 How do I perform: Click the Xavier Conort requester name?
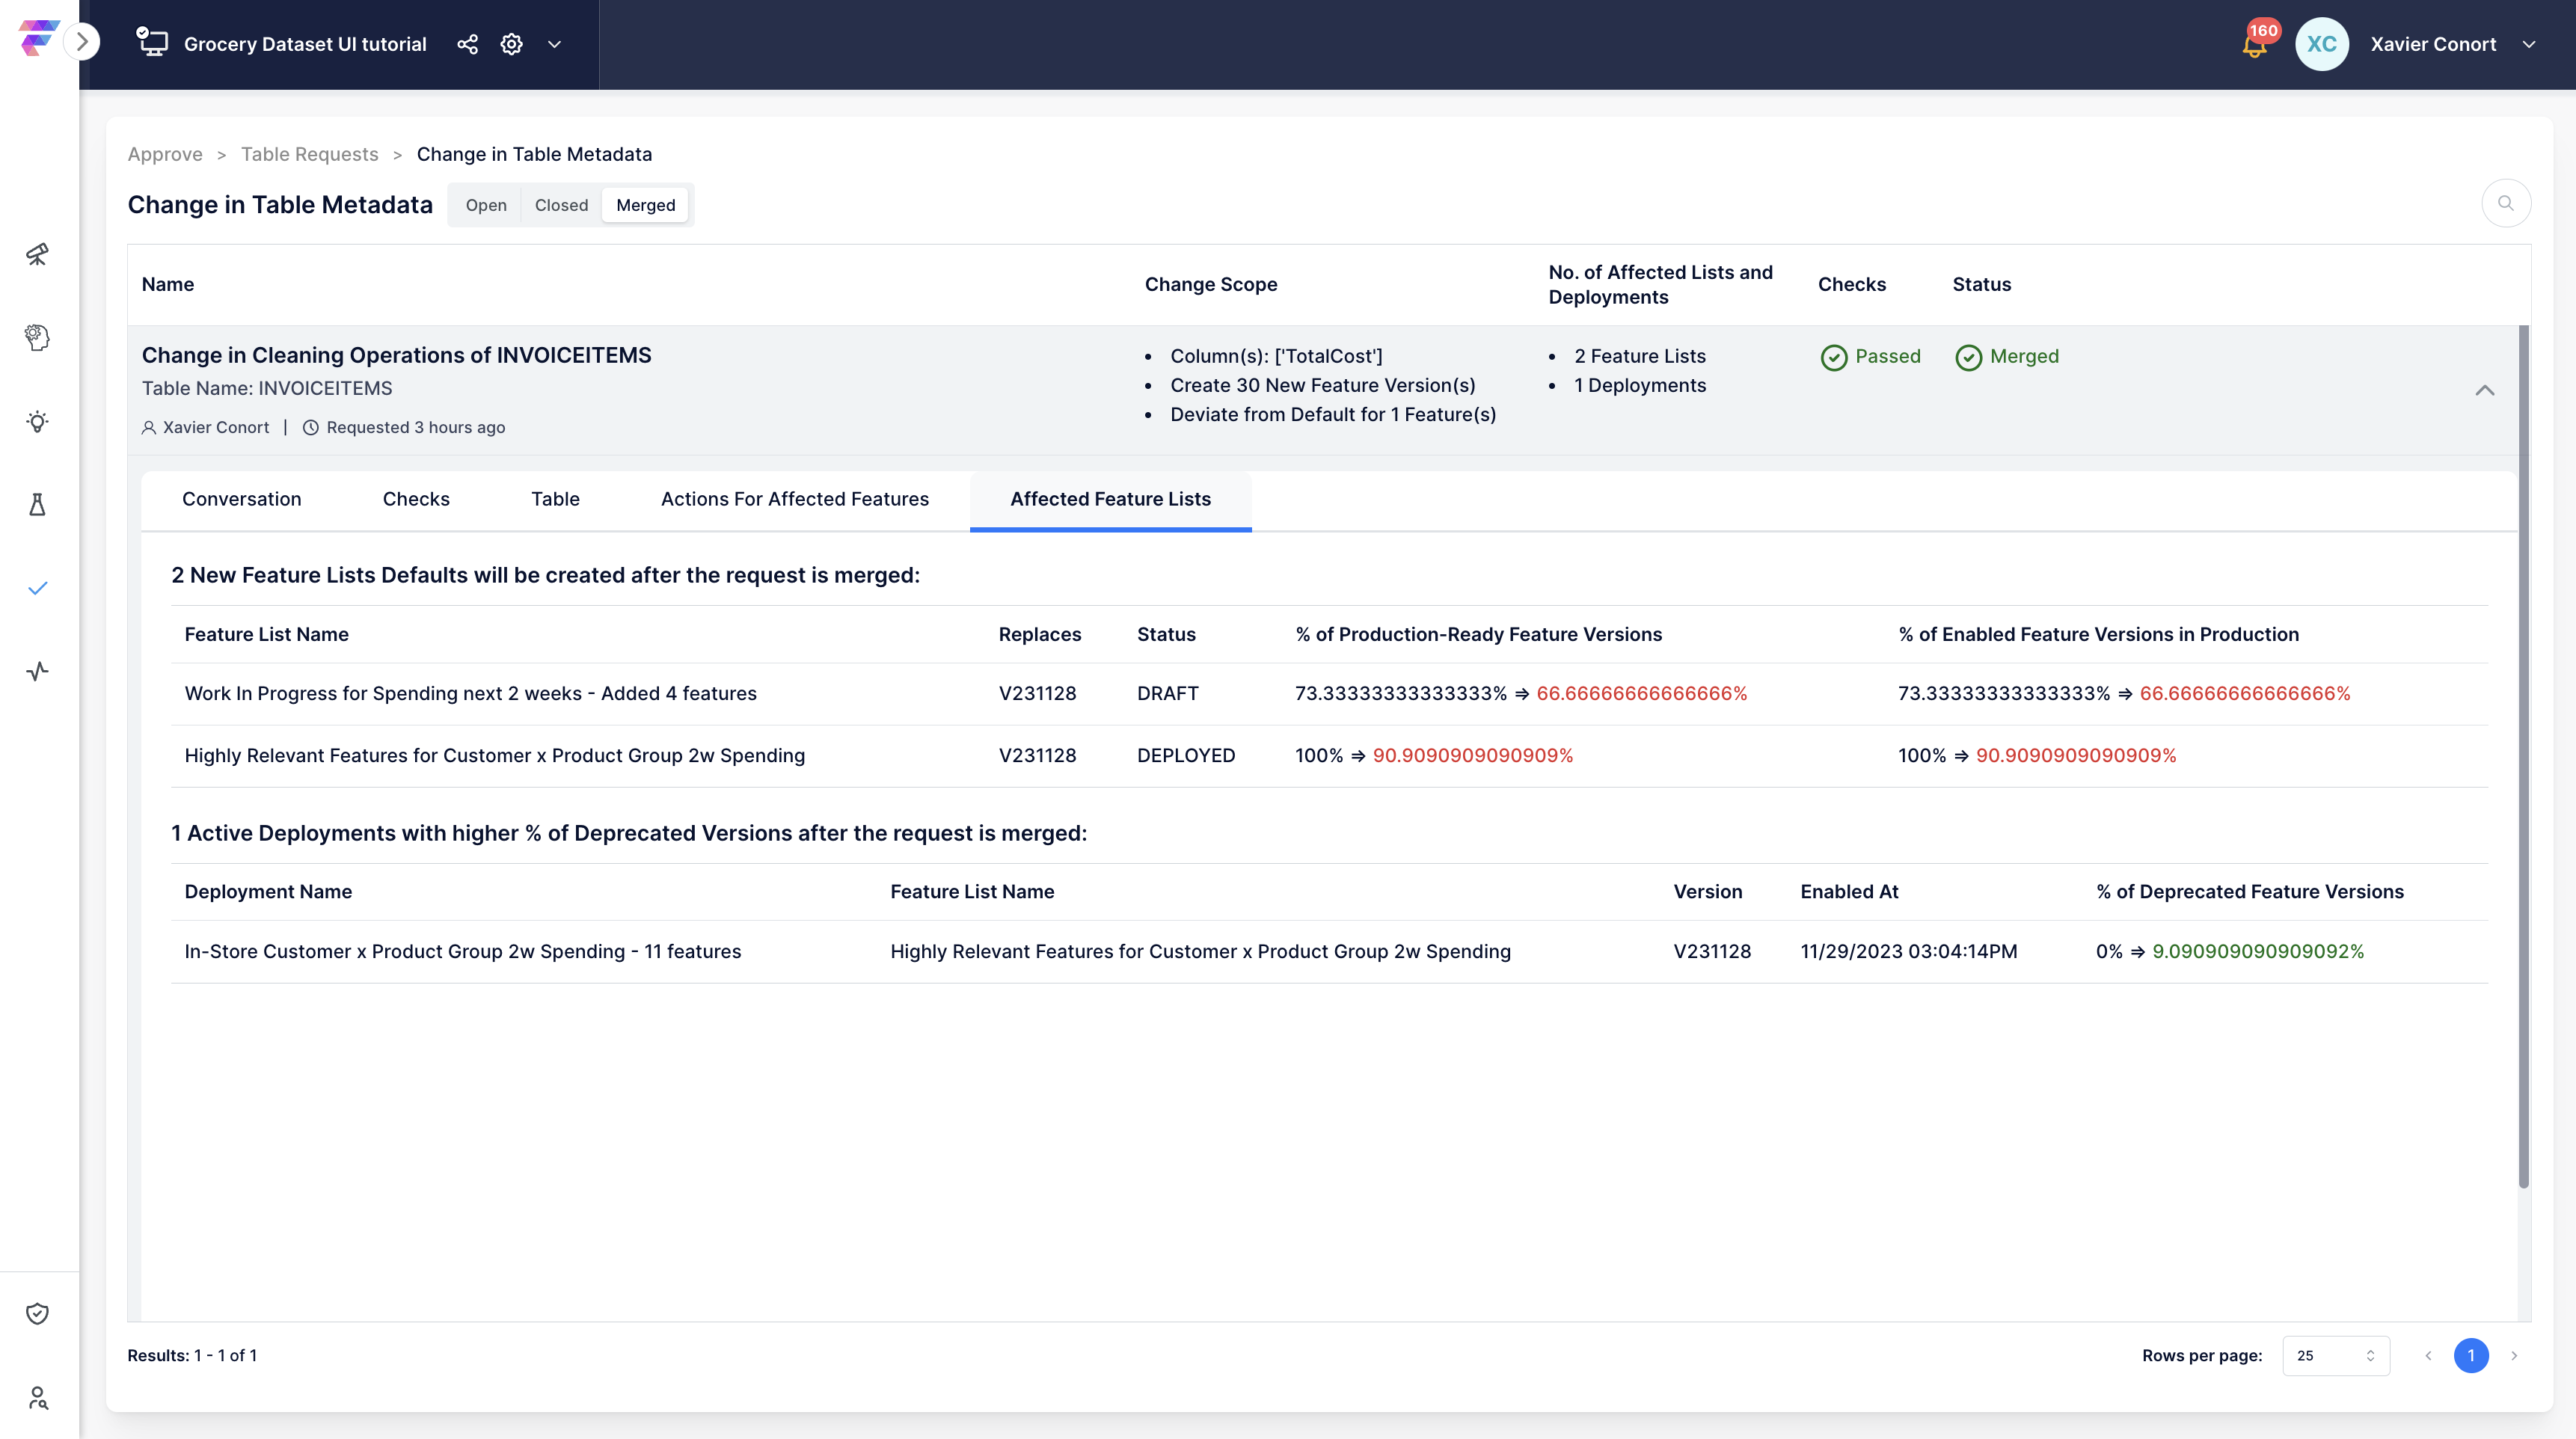[216, 427]
